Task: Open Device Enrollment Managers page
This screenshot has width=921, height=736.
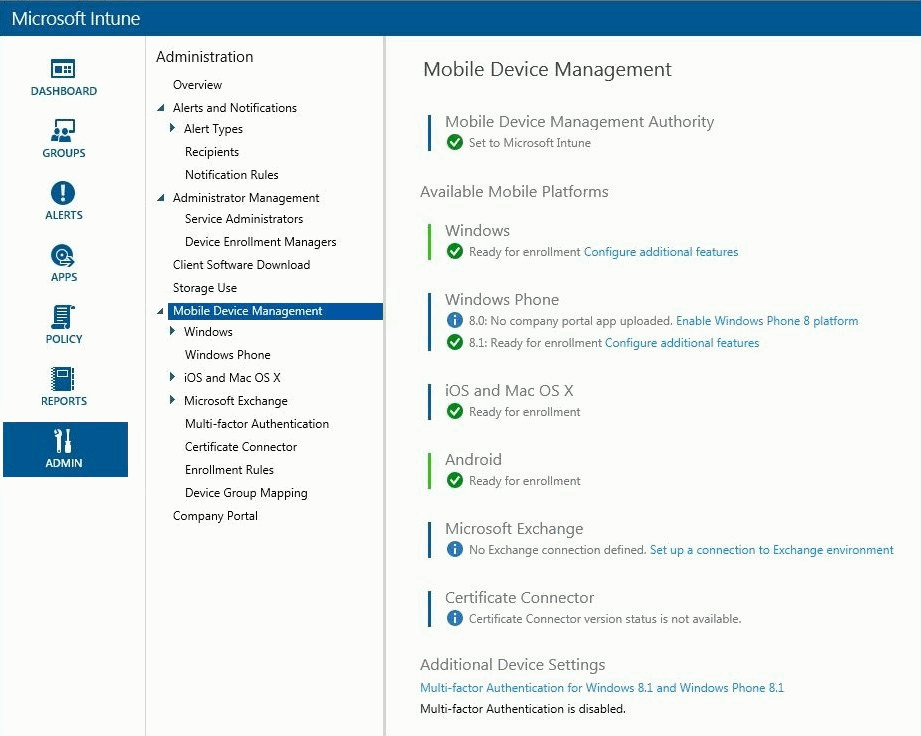Action: click(x=261, y=241)
